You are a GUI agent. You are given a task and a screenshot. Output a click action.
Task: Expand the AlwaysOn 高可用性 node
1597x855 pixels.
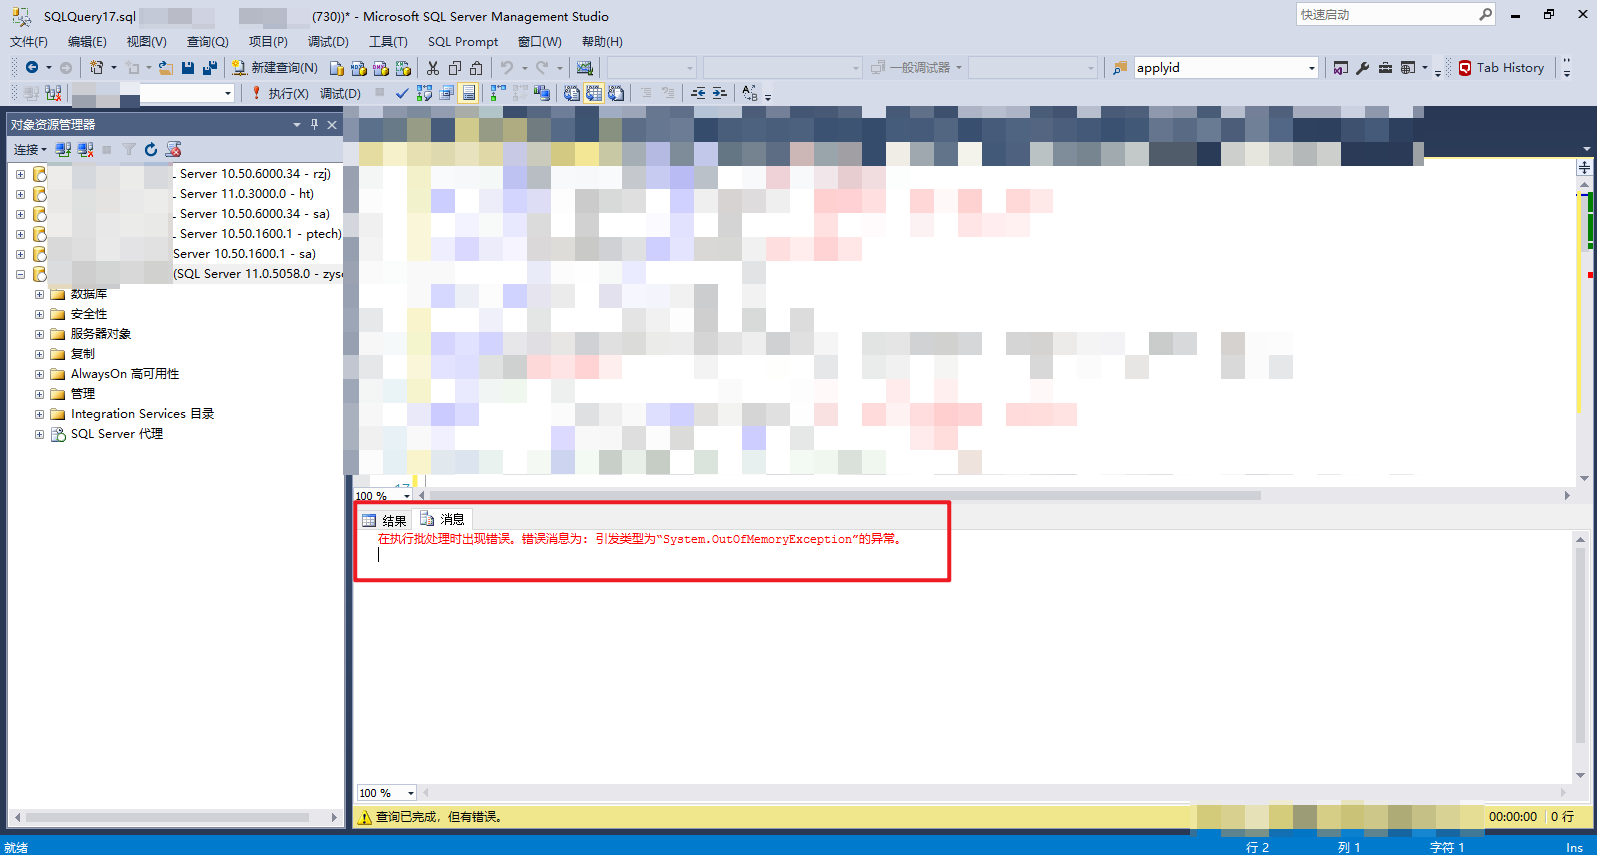coord(39,374)
